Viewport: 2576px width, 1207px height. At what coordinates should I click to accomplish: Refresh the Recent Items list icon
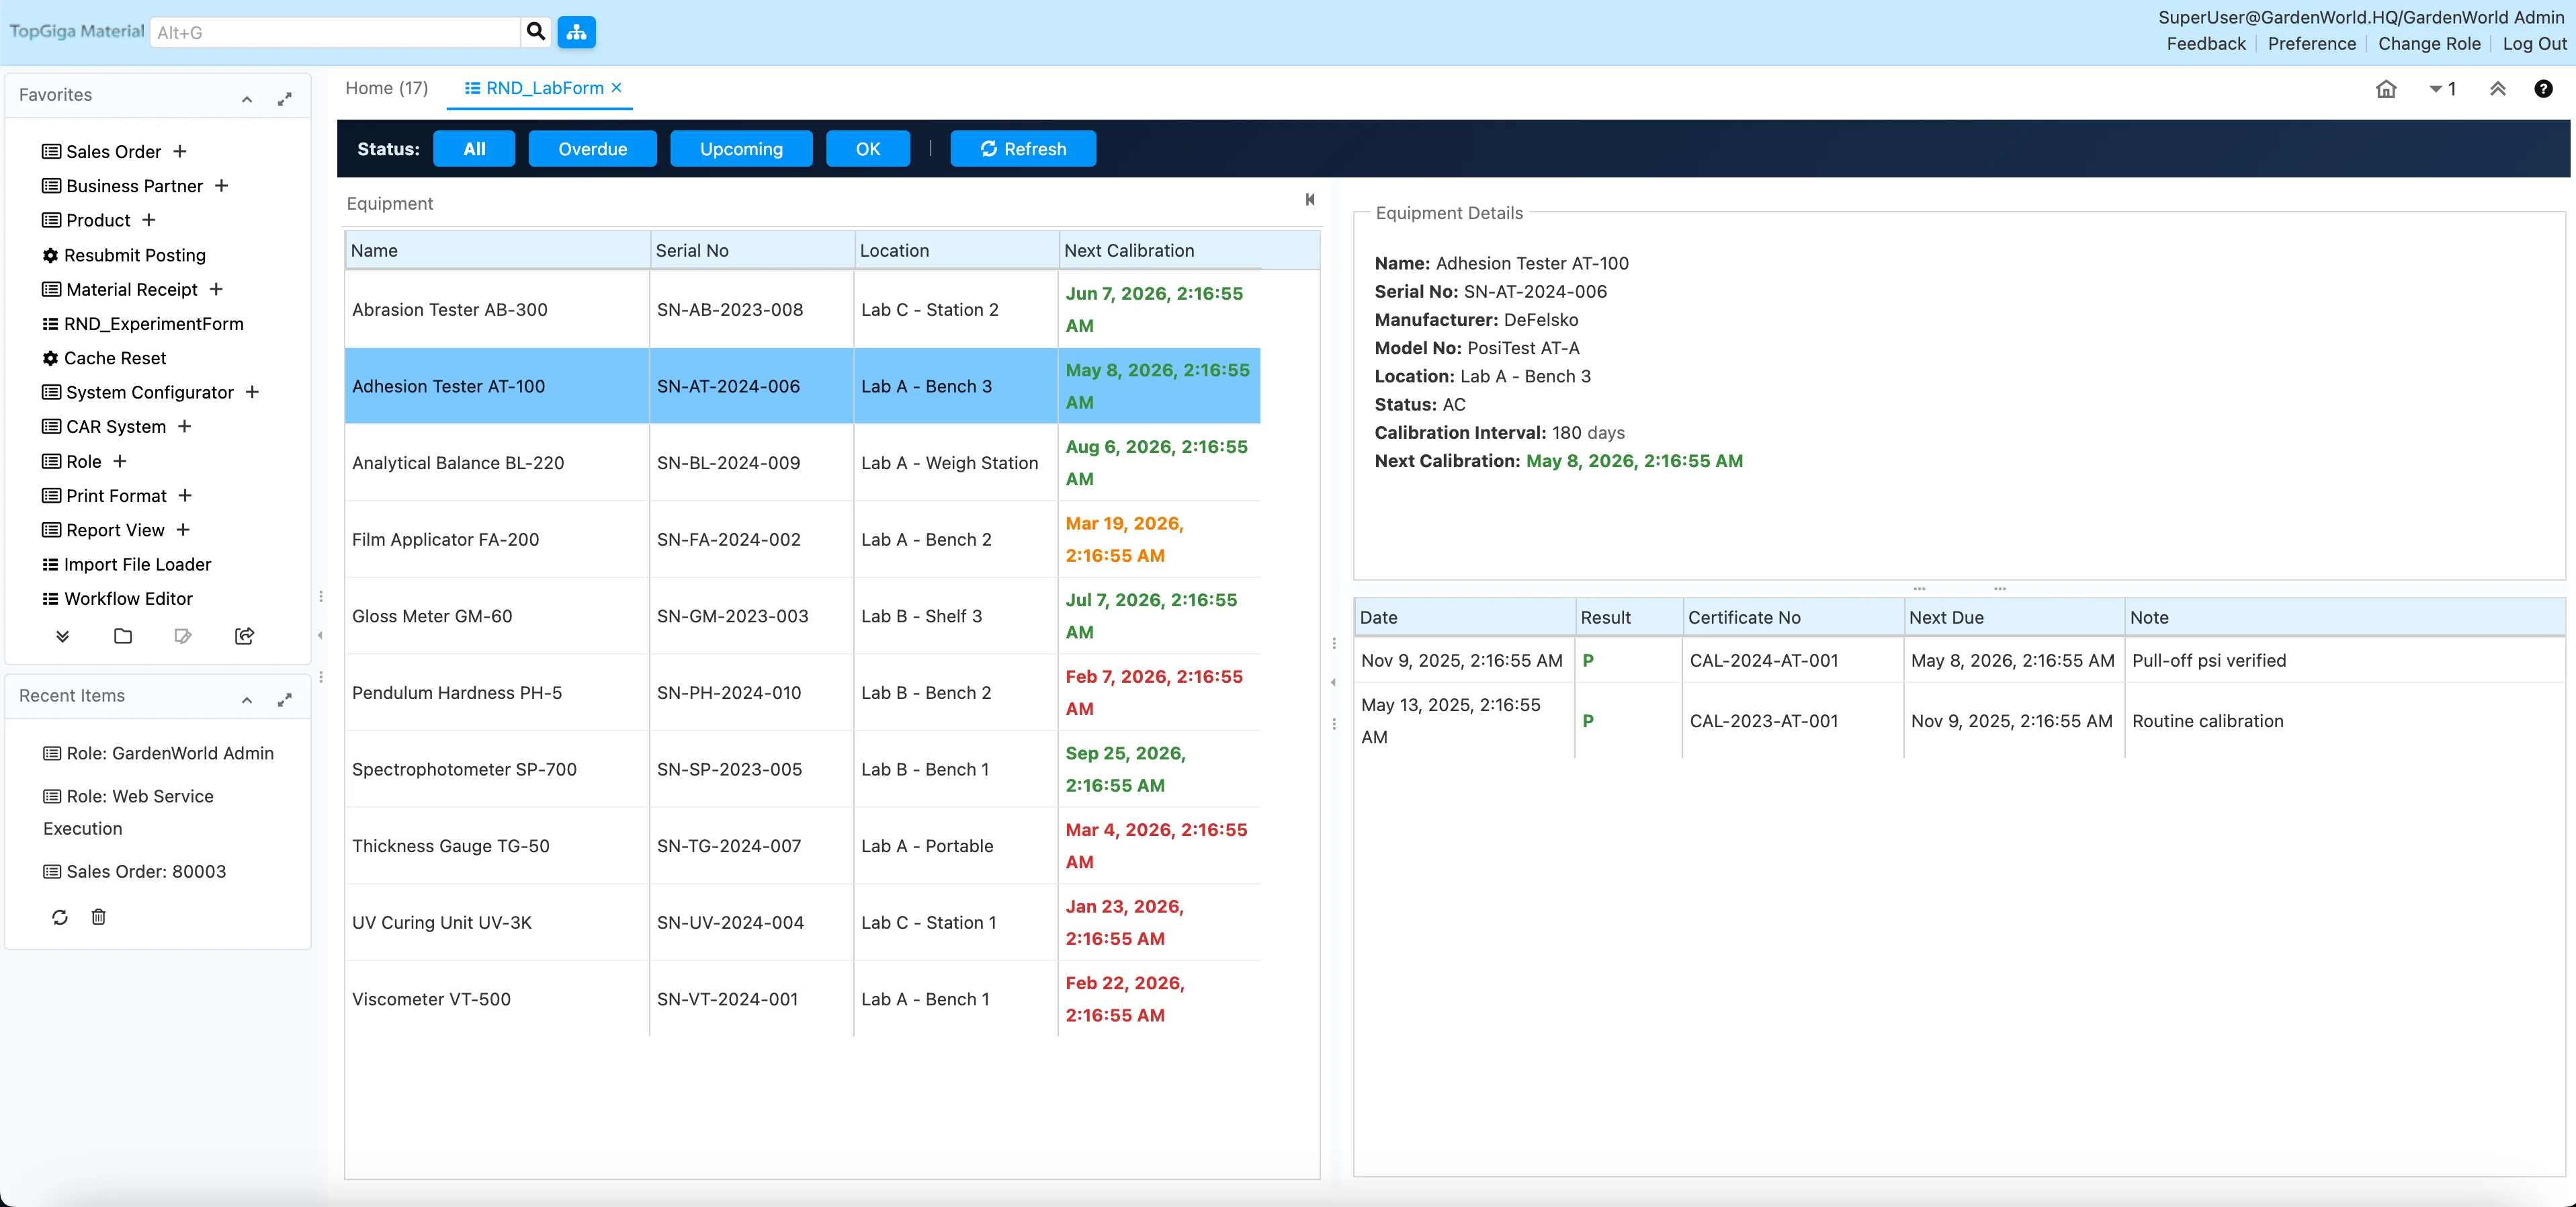(60, 916)
